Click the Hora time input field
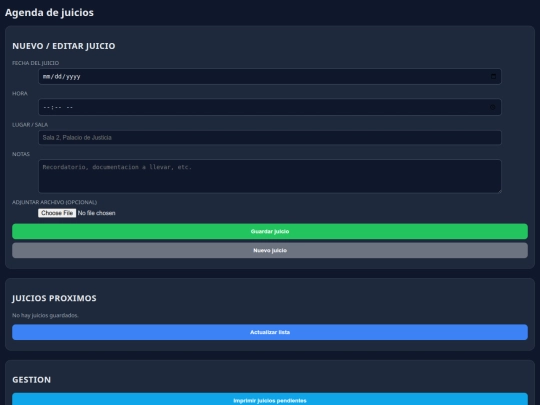Viewport: 540px width, 405px height. pos(270,107)
